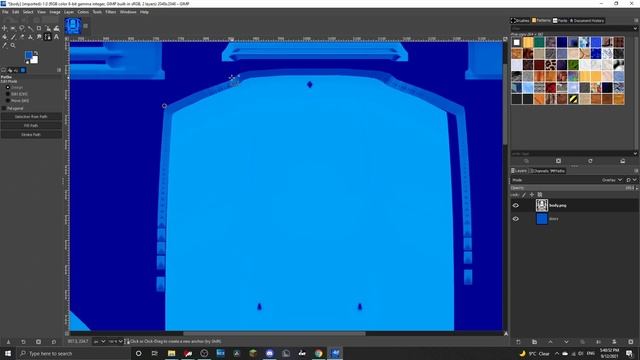Select the Crop tool
This screenshot has width=640, height=360.
pyautogui.click(x=39, y=28)
